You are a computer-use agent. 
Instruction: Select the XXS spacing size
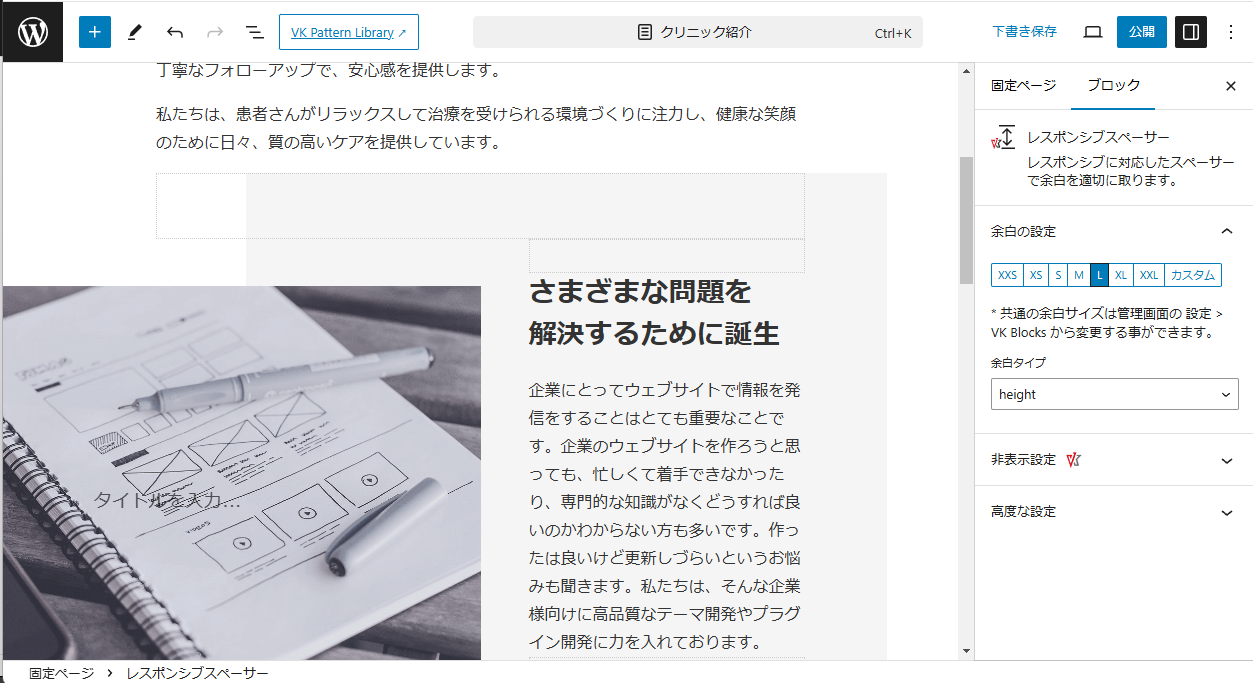[x=1007, y=275]
